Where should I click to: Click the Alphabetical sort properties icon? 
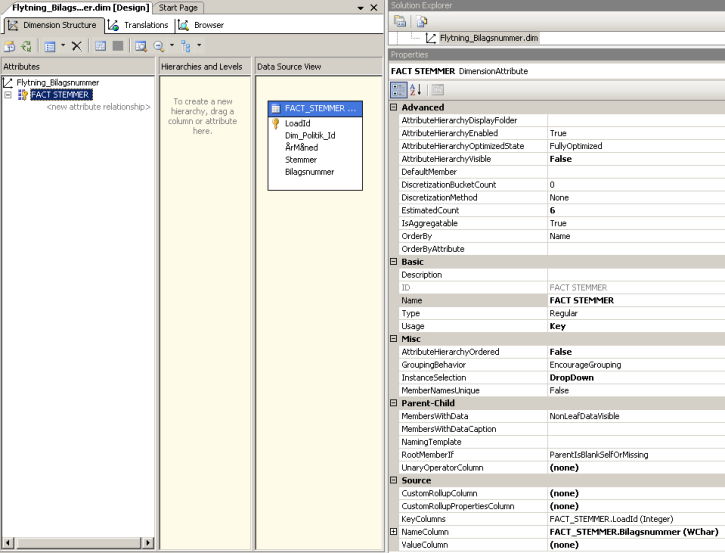(x=415, y=90)
